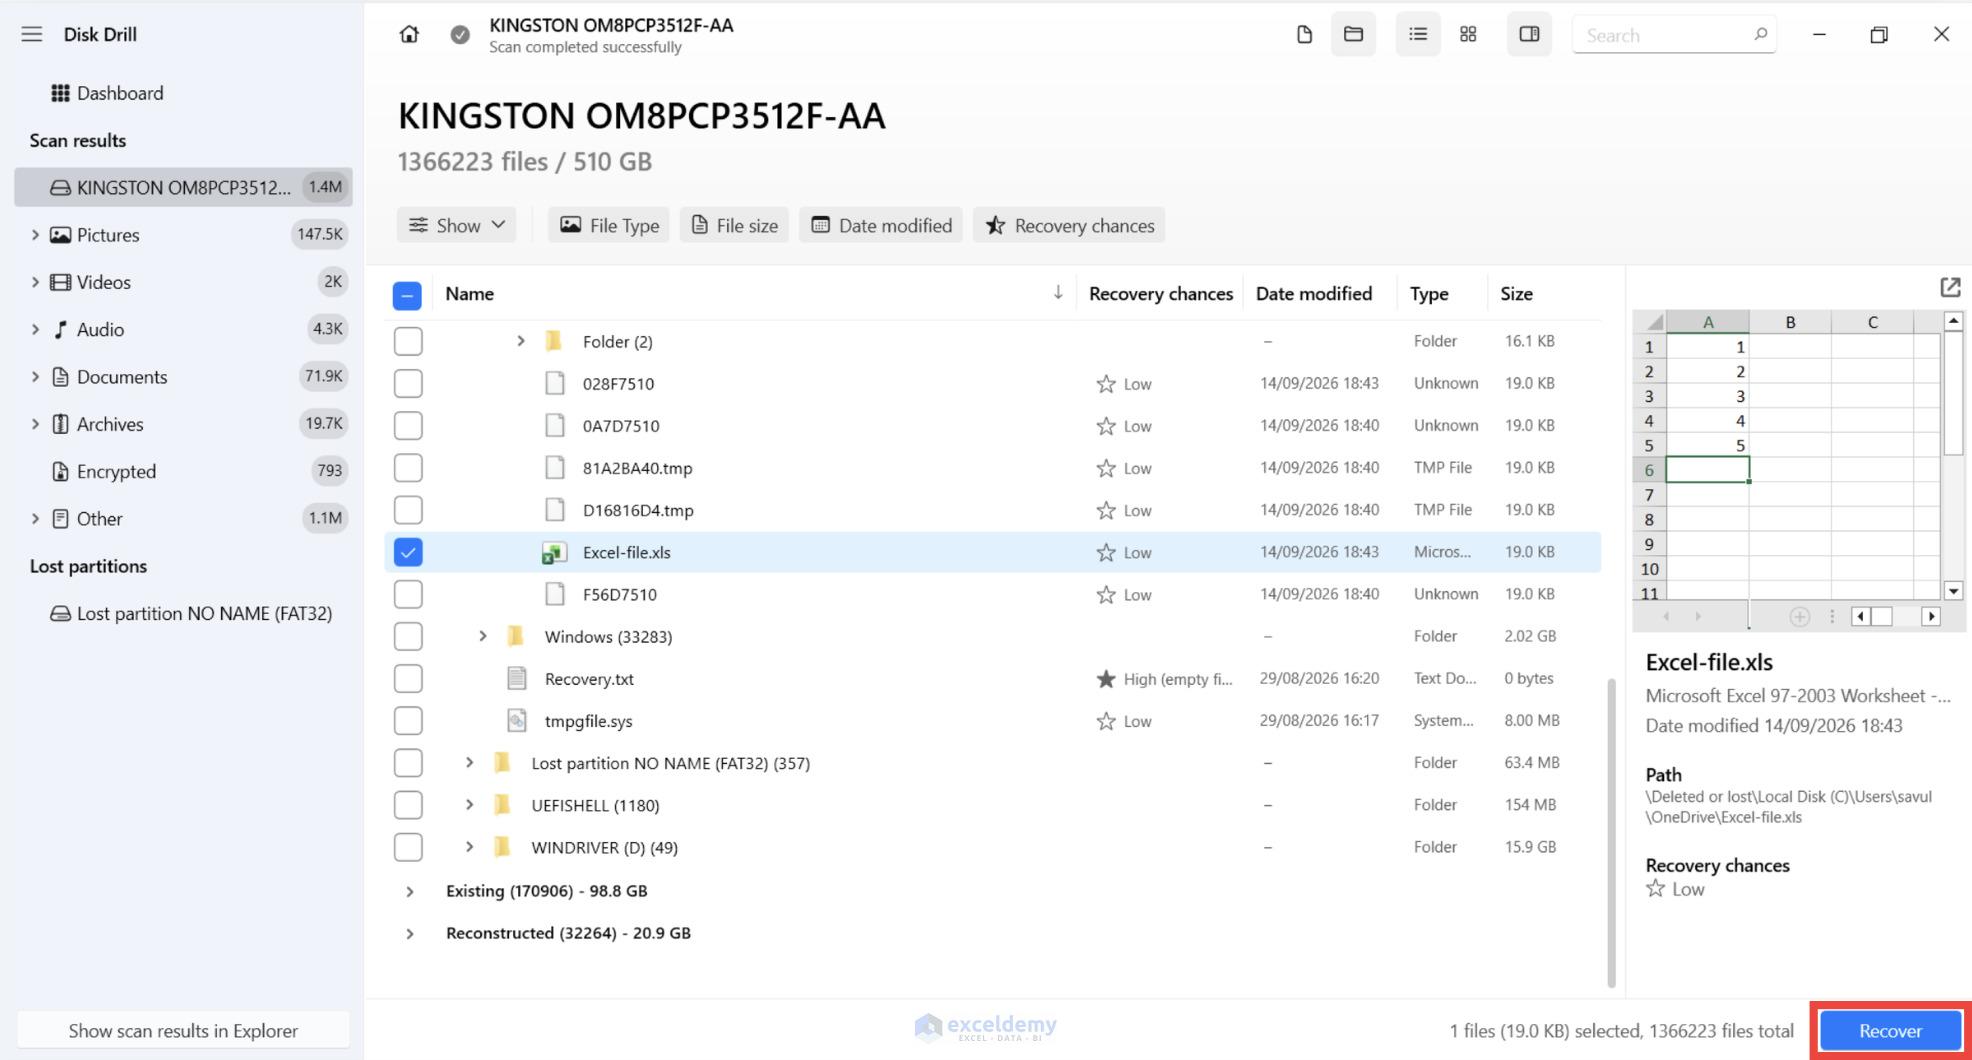The image size is (1972, 1060).
Task: Filter by Date modified
Action: 881,225
